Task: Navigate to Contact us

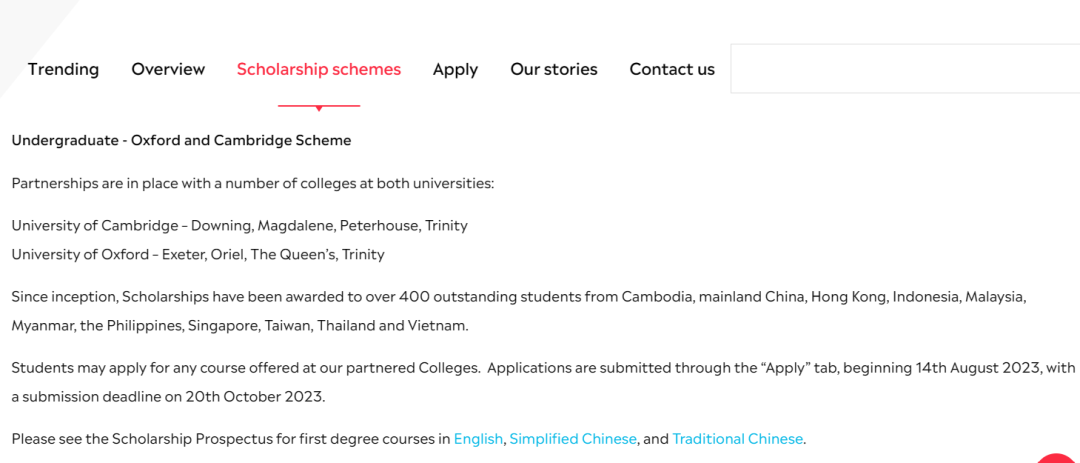Action: (x=672, y=69)
